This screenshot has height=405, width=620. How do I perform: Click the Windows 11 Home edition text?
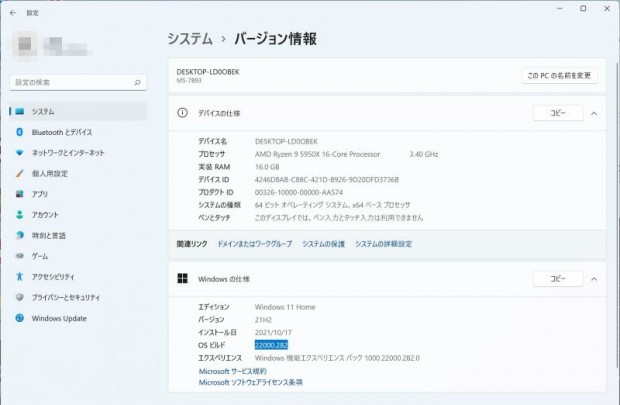click(x=285, y=307)
